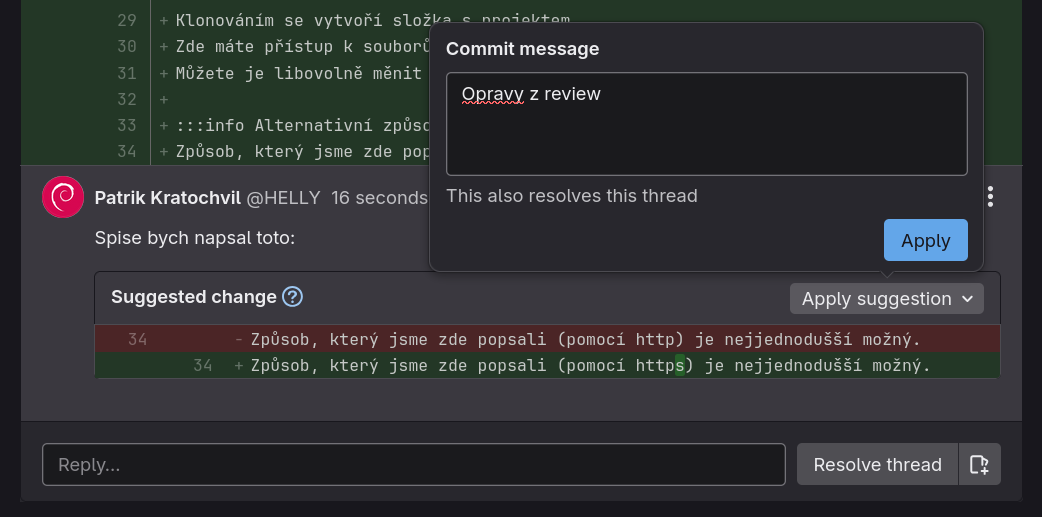This screenshot has height=517, width=1042.
Task: Click the red removed line mentioning http
Action: (585, 339)
